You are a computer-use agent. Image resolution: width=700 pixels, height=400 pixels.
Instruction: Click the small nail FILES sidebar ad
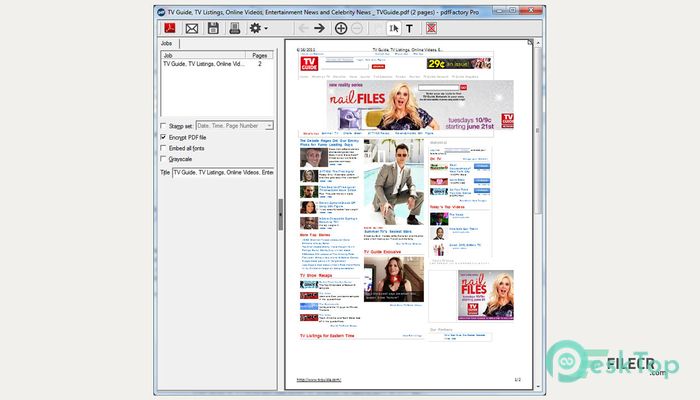(x=486, y=295)
